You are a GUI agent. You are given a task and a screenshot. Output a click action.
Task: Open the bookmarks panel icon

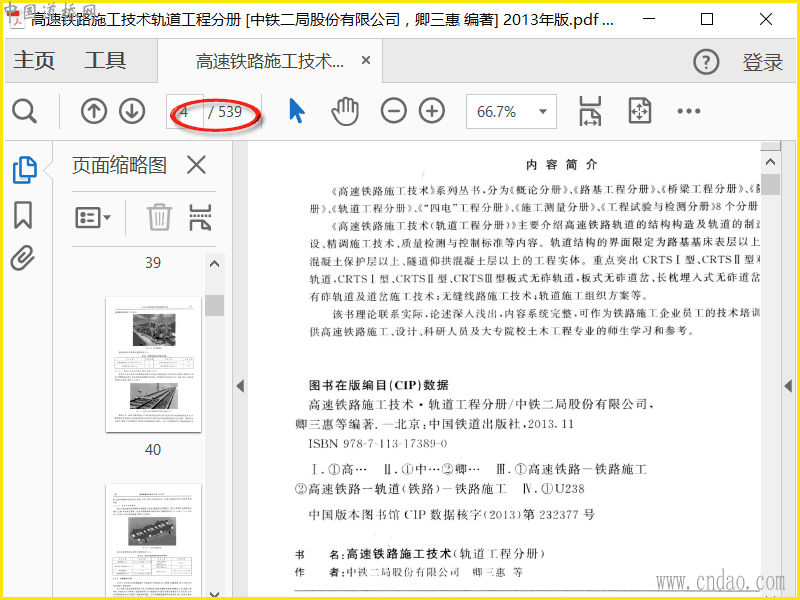point(23,215)
